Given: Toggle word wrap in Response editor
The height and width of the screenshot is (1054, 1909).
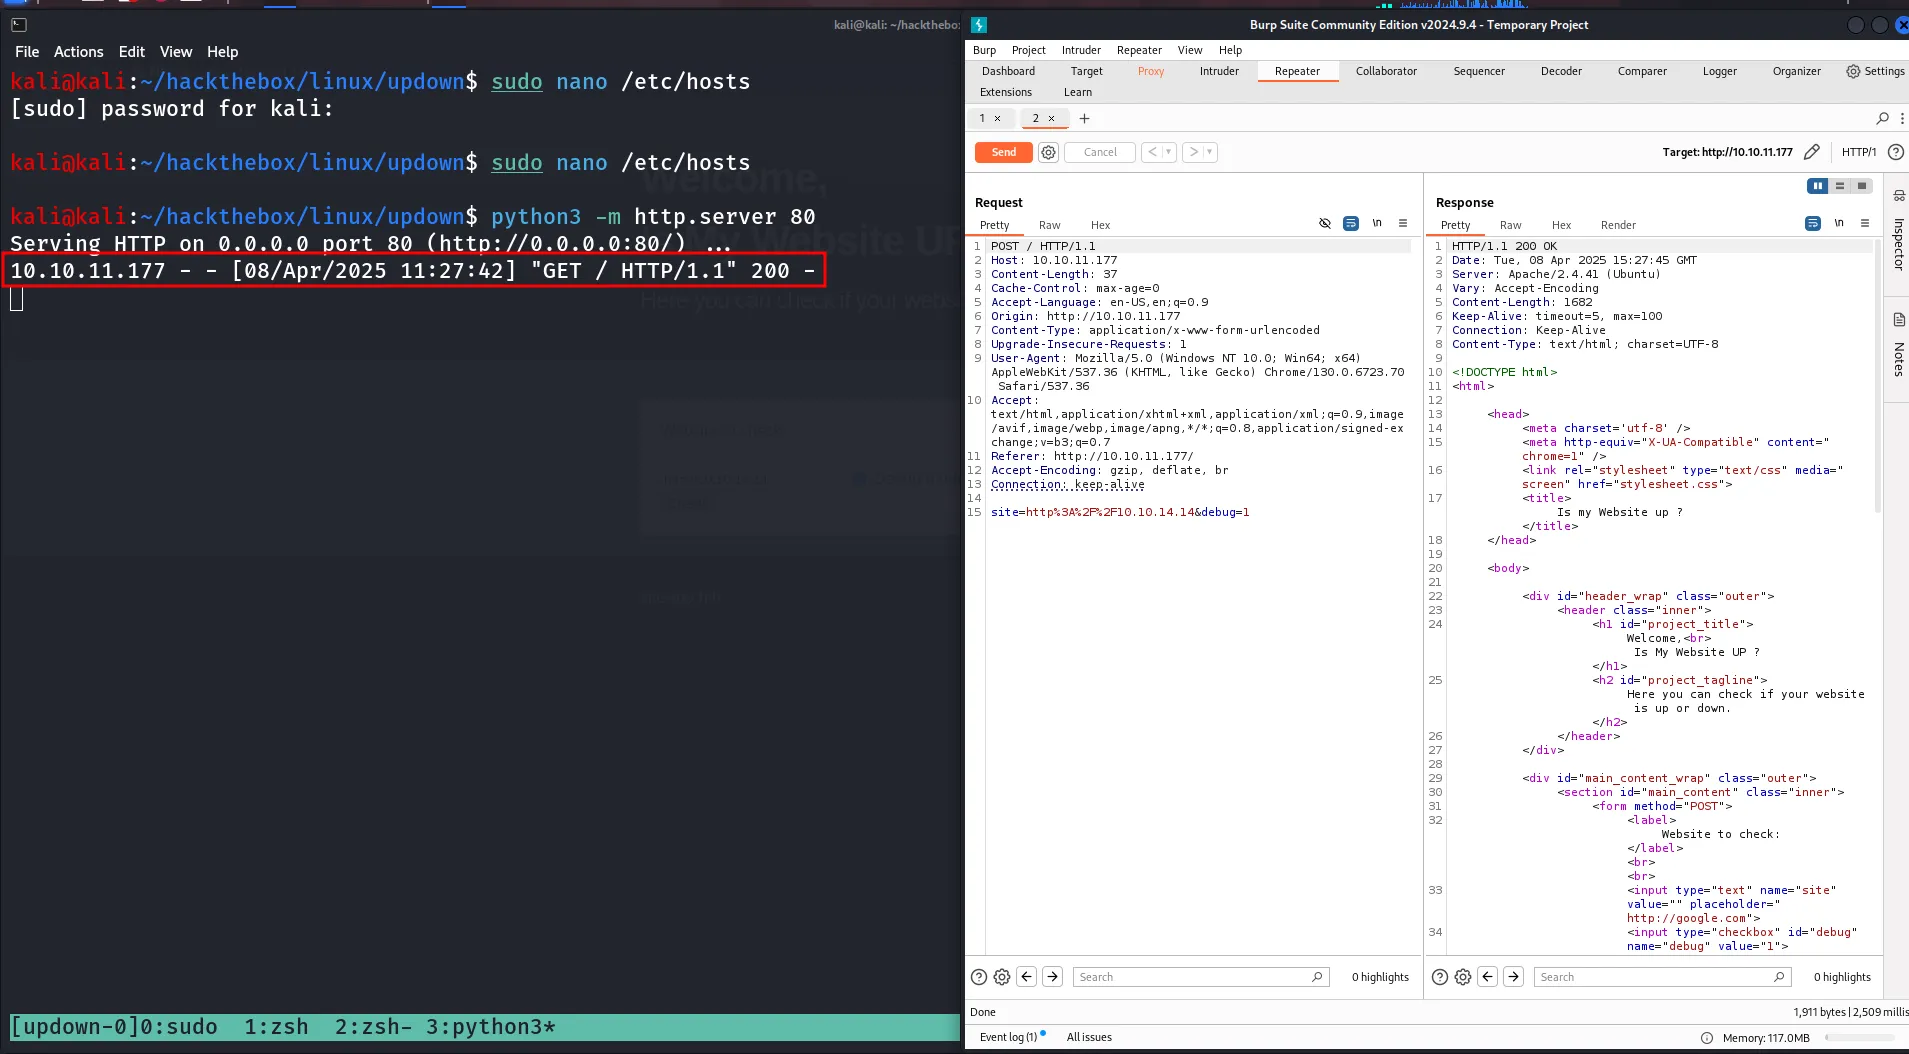Looking at the screenshot, I should tap(1813, 223).
